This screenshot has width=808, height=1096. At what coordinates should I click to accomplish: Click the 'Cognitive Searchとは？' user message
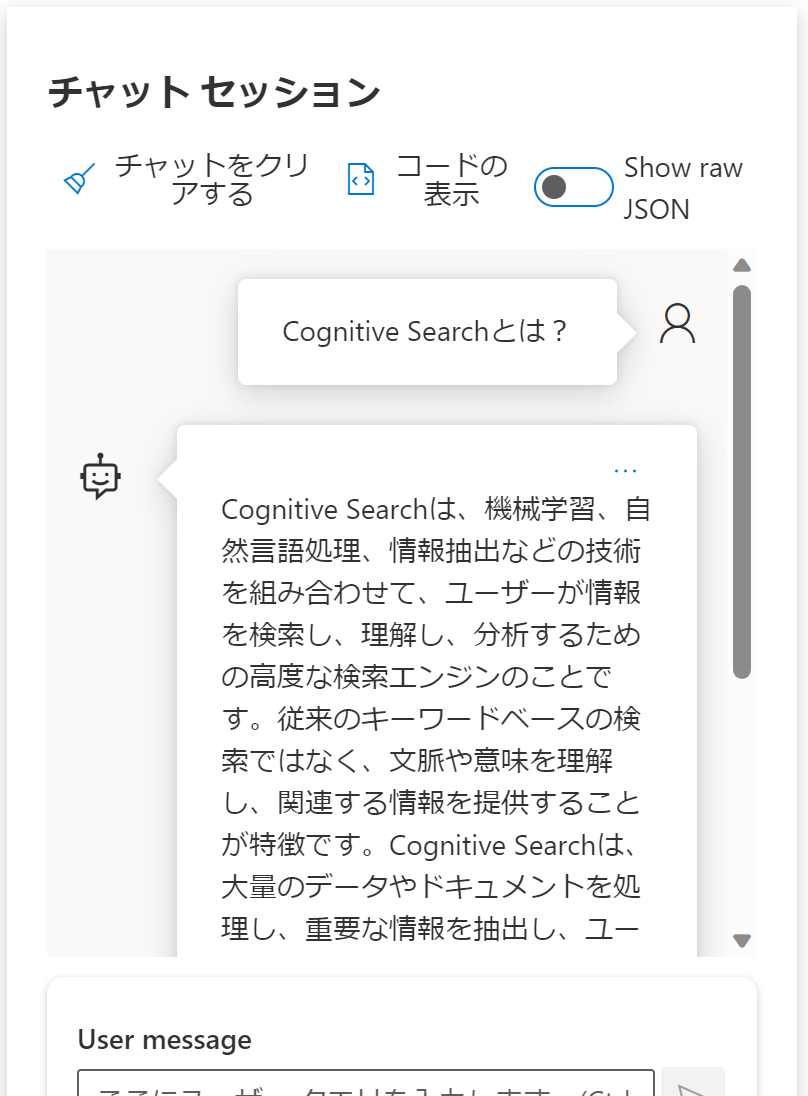pyautogui.click(x=427, y=331)
